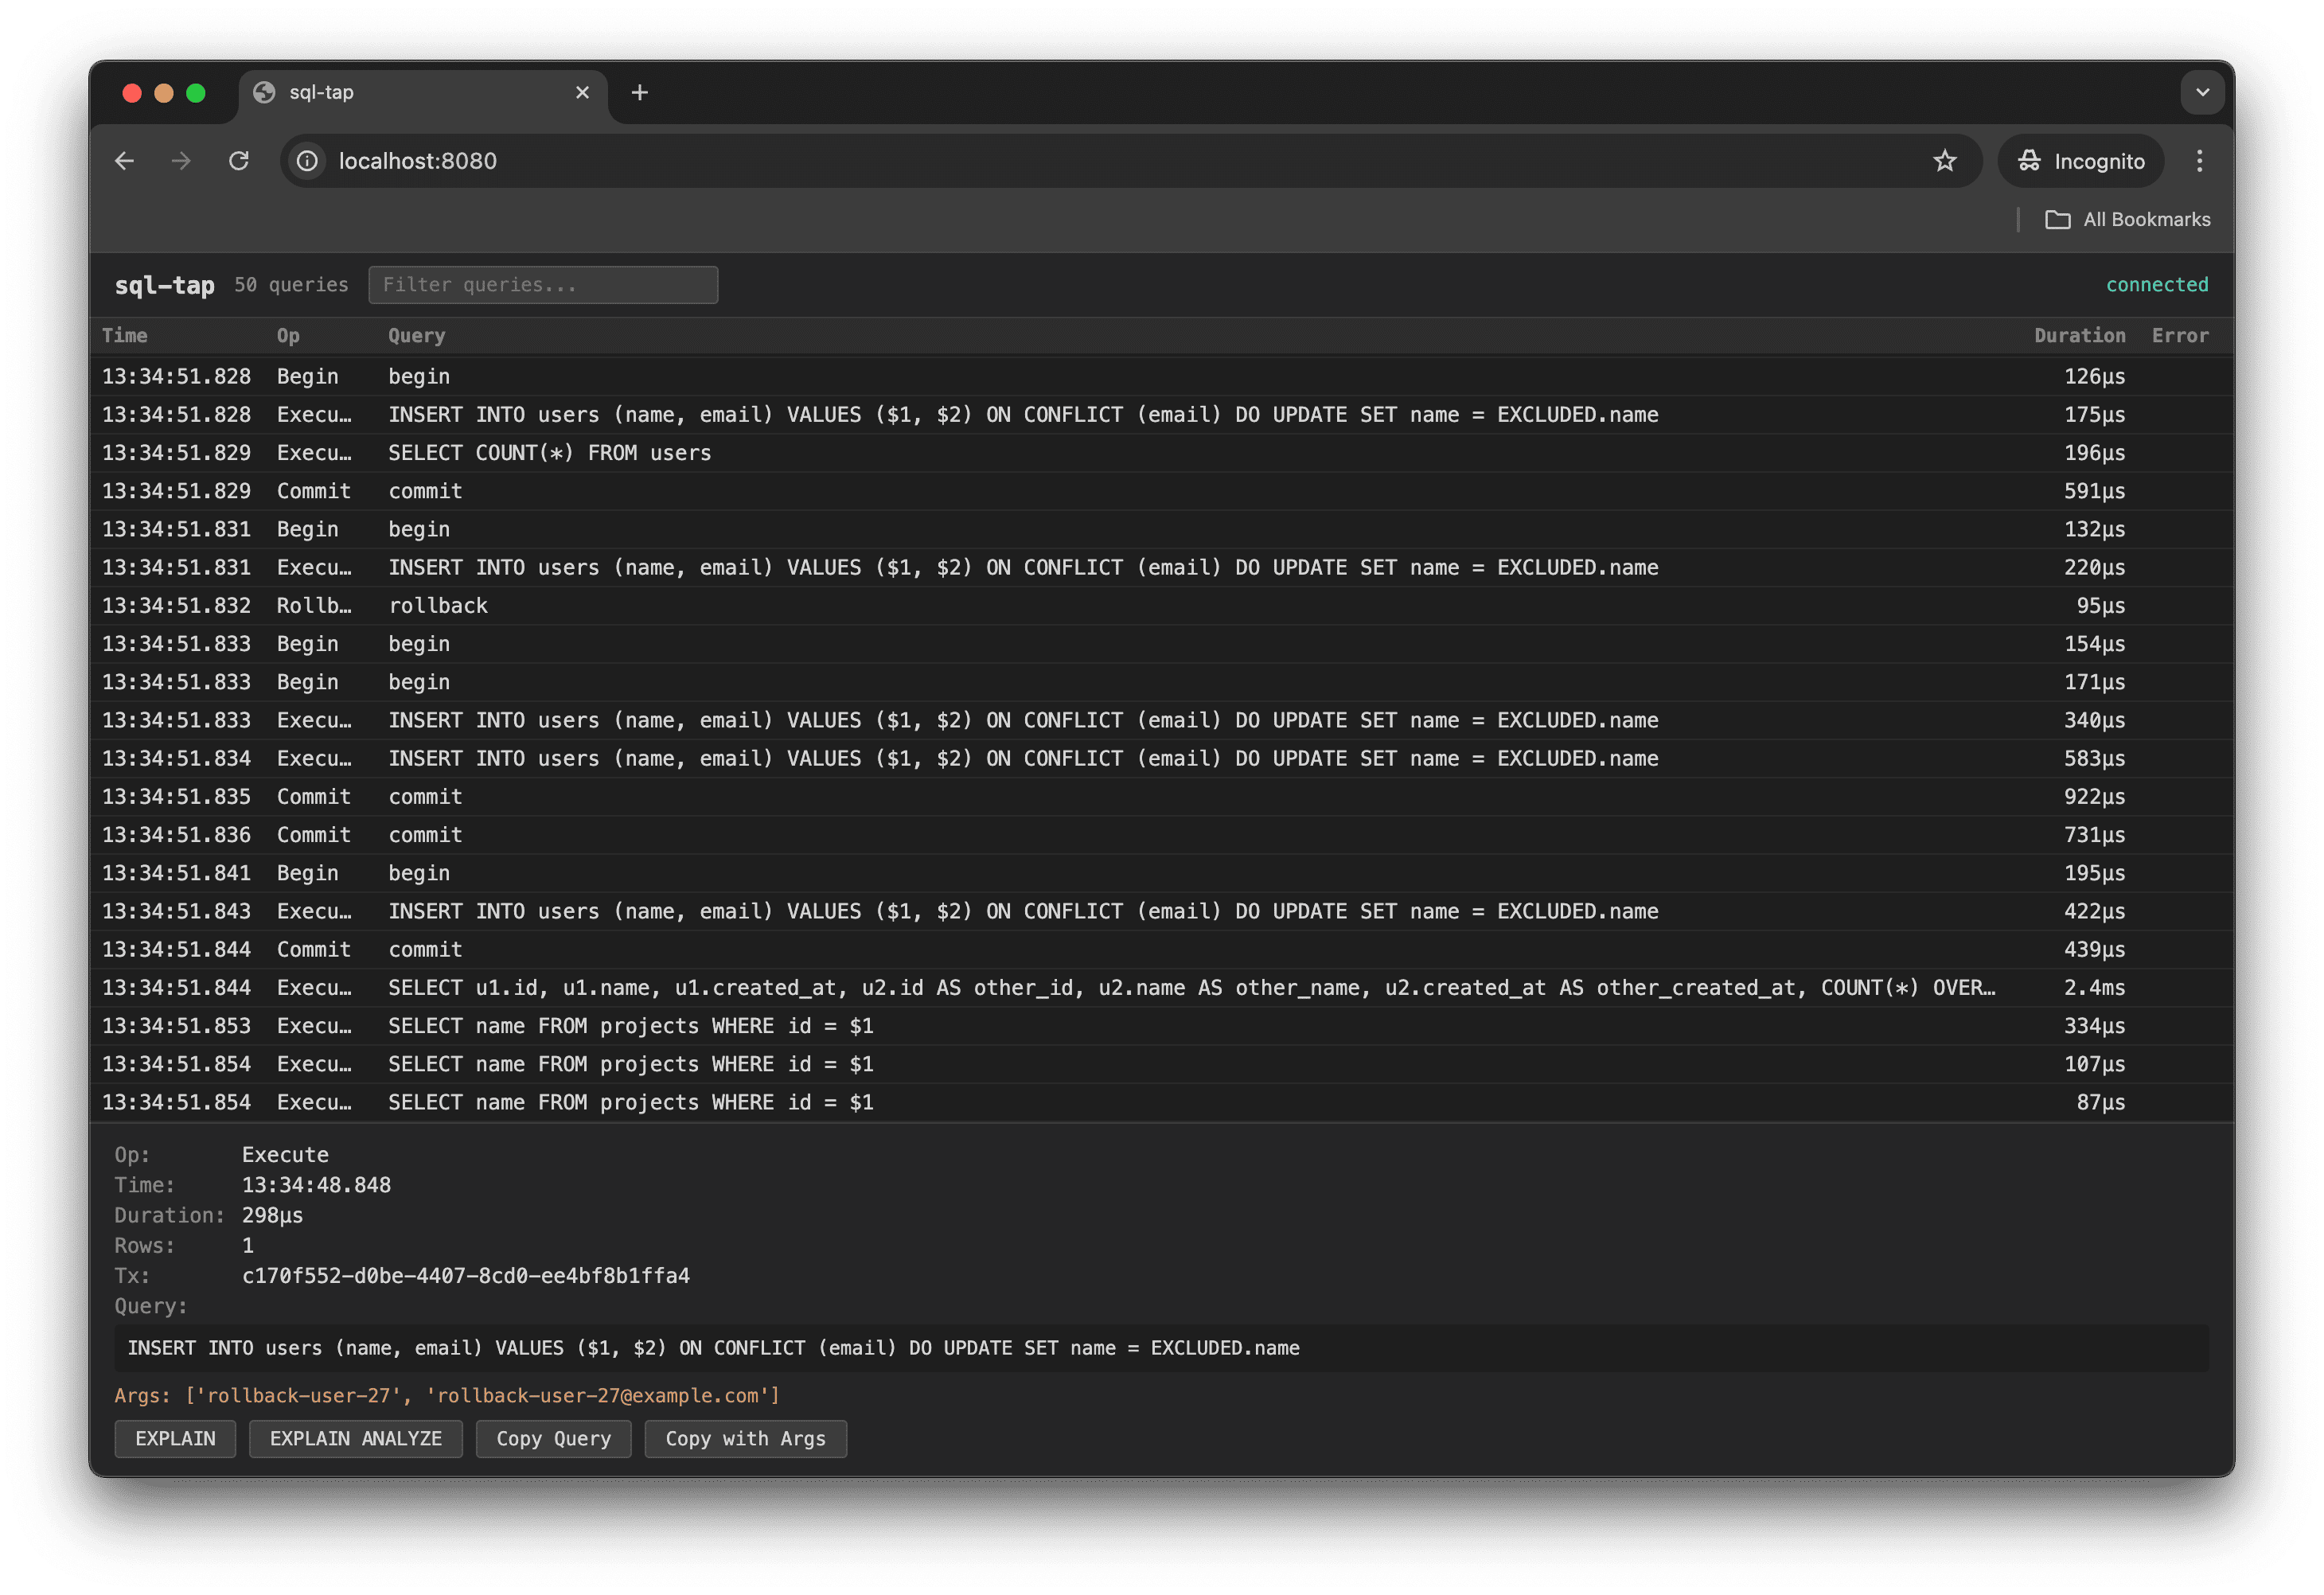Click the Copy Query button

pos(553,1439)
